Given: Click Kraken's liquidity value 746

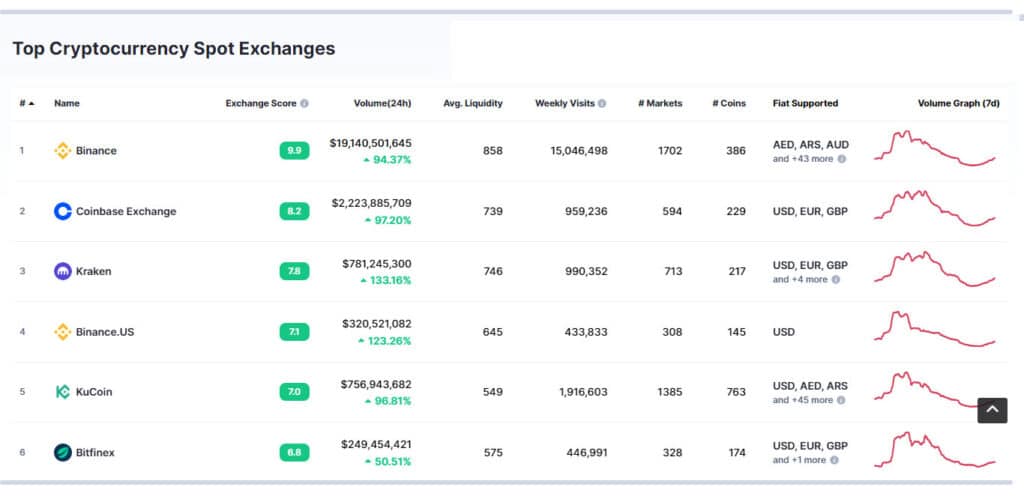Looking at the screenshot, I should pyautogui.click(x=493, y=271).
